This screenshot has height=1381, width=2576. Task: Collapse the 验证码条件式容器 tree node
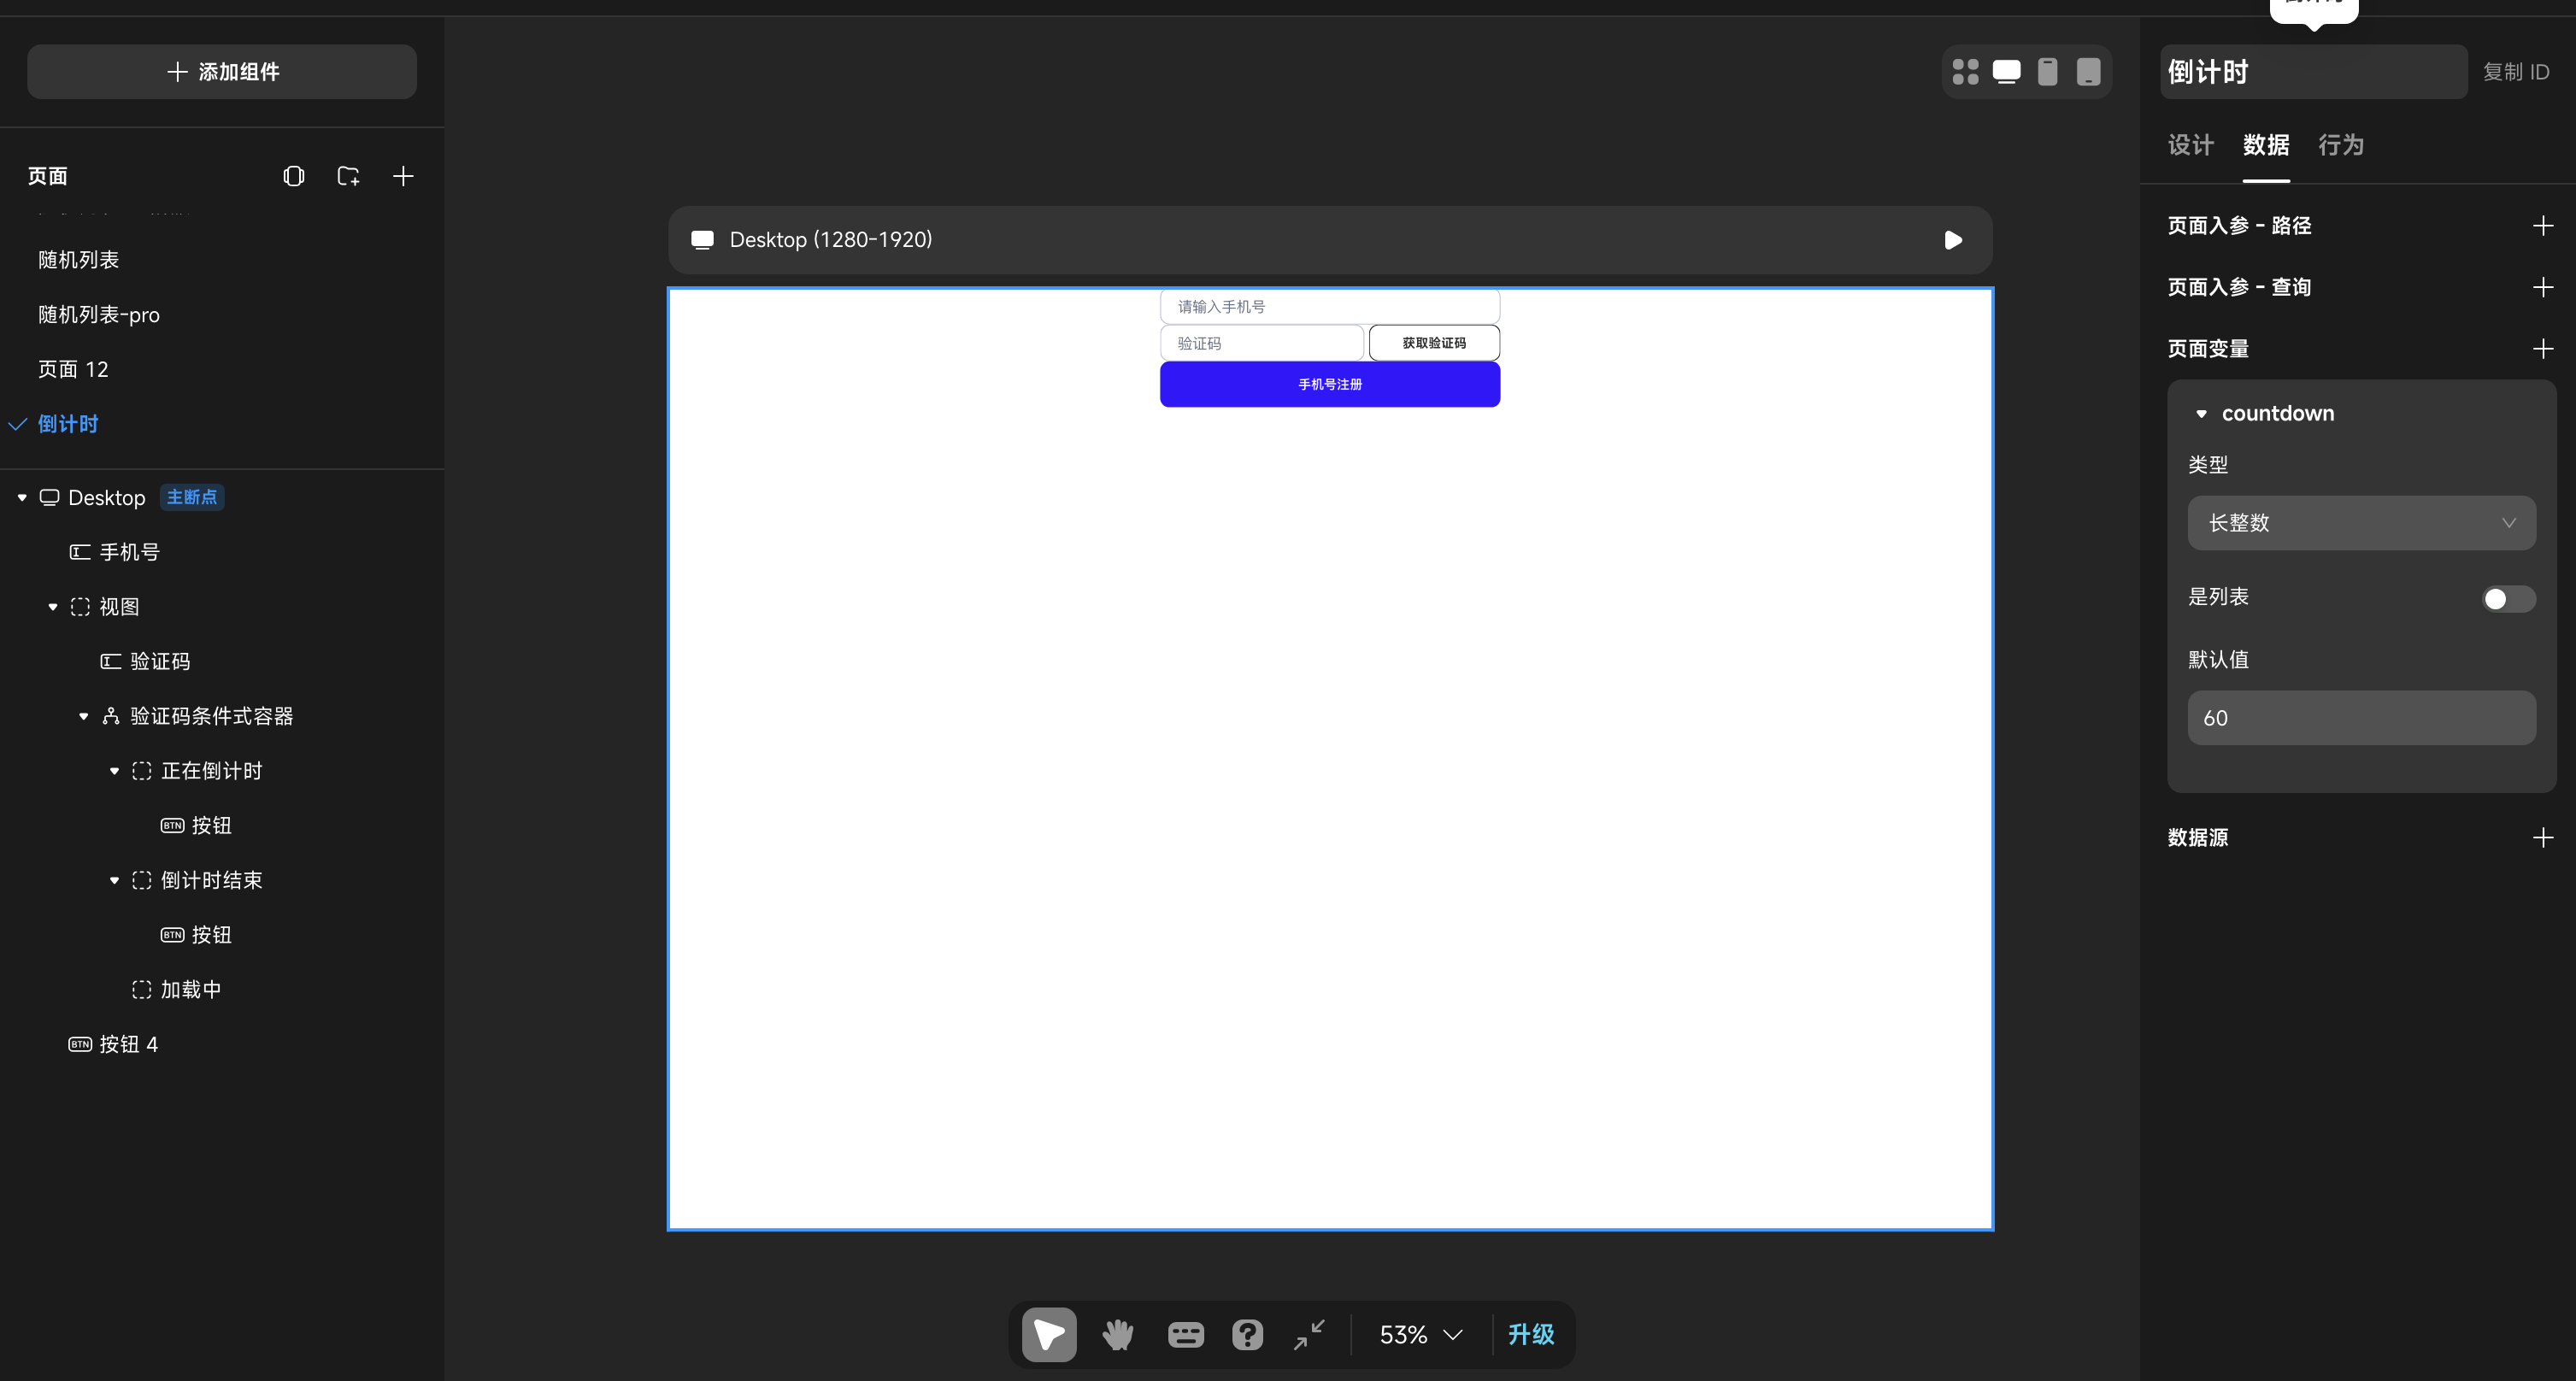pyautogui.click(x=84, y=716)
